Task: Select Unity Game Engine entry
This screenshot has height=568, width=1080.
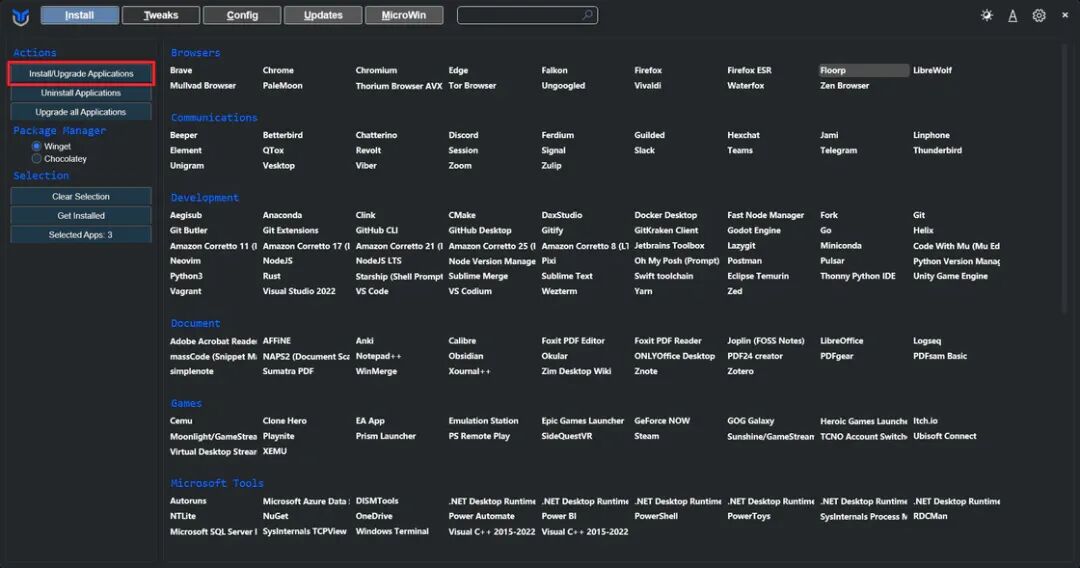Action: tap(951, 276)
